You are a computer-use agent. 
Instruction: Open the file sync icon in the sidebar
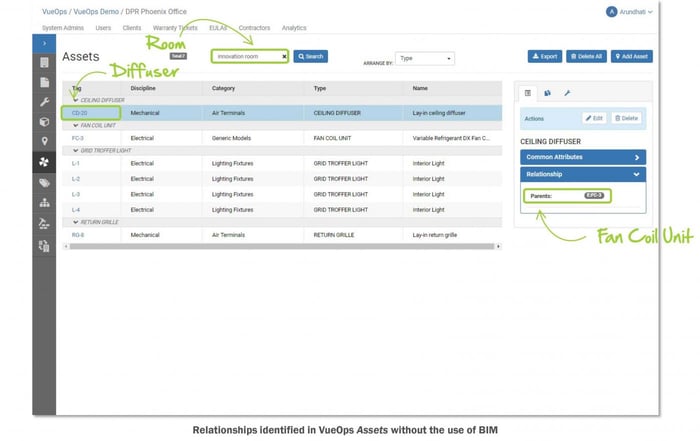[44, 245]
